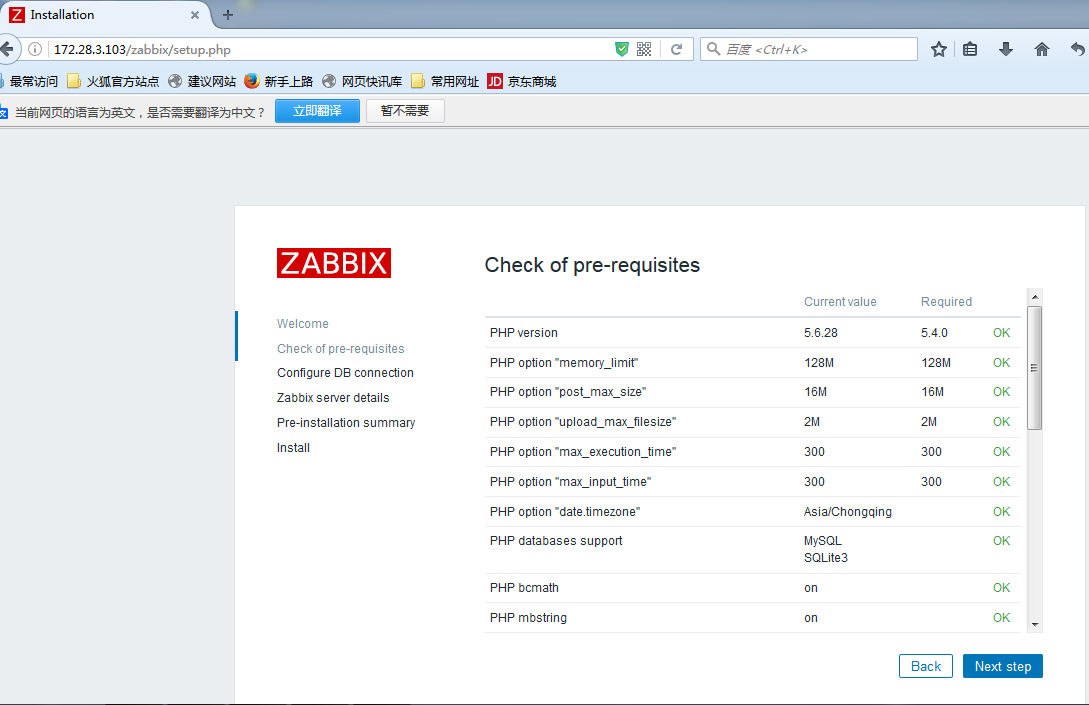Open the QR code icon

(644, 49)
